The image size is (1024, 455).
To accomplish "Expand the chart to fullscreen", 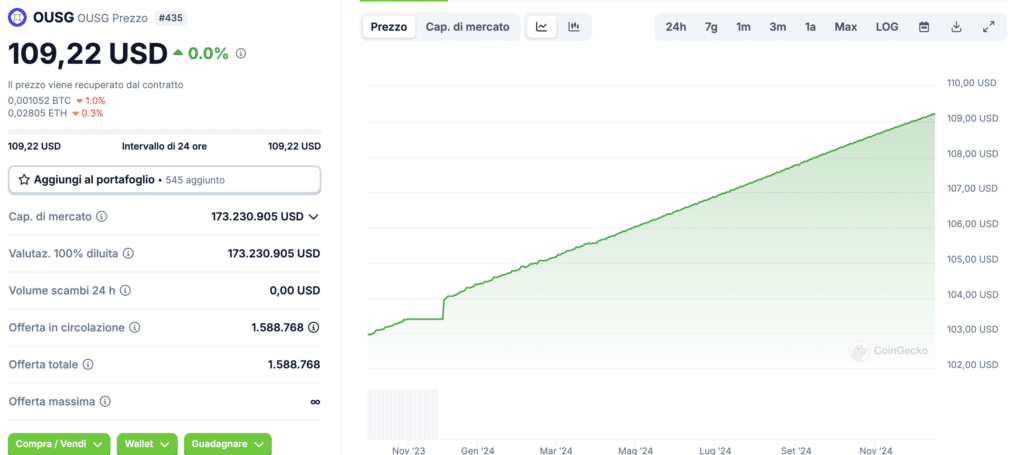I will (x=989, y=27).
